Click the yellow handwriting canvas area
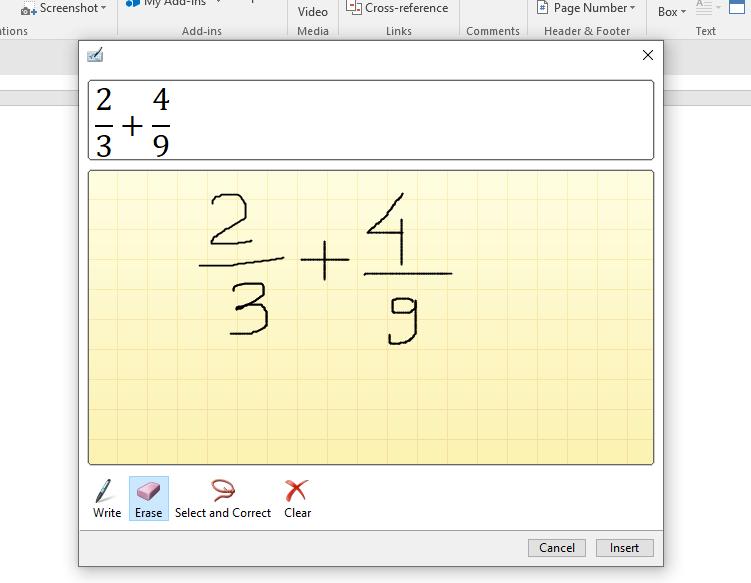The height and width of the screenshot is (583, 751). [371, 317]
